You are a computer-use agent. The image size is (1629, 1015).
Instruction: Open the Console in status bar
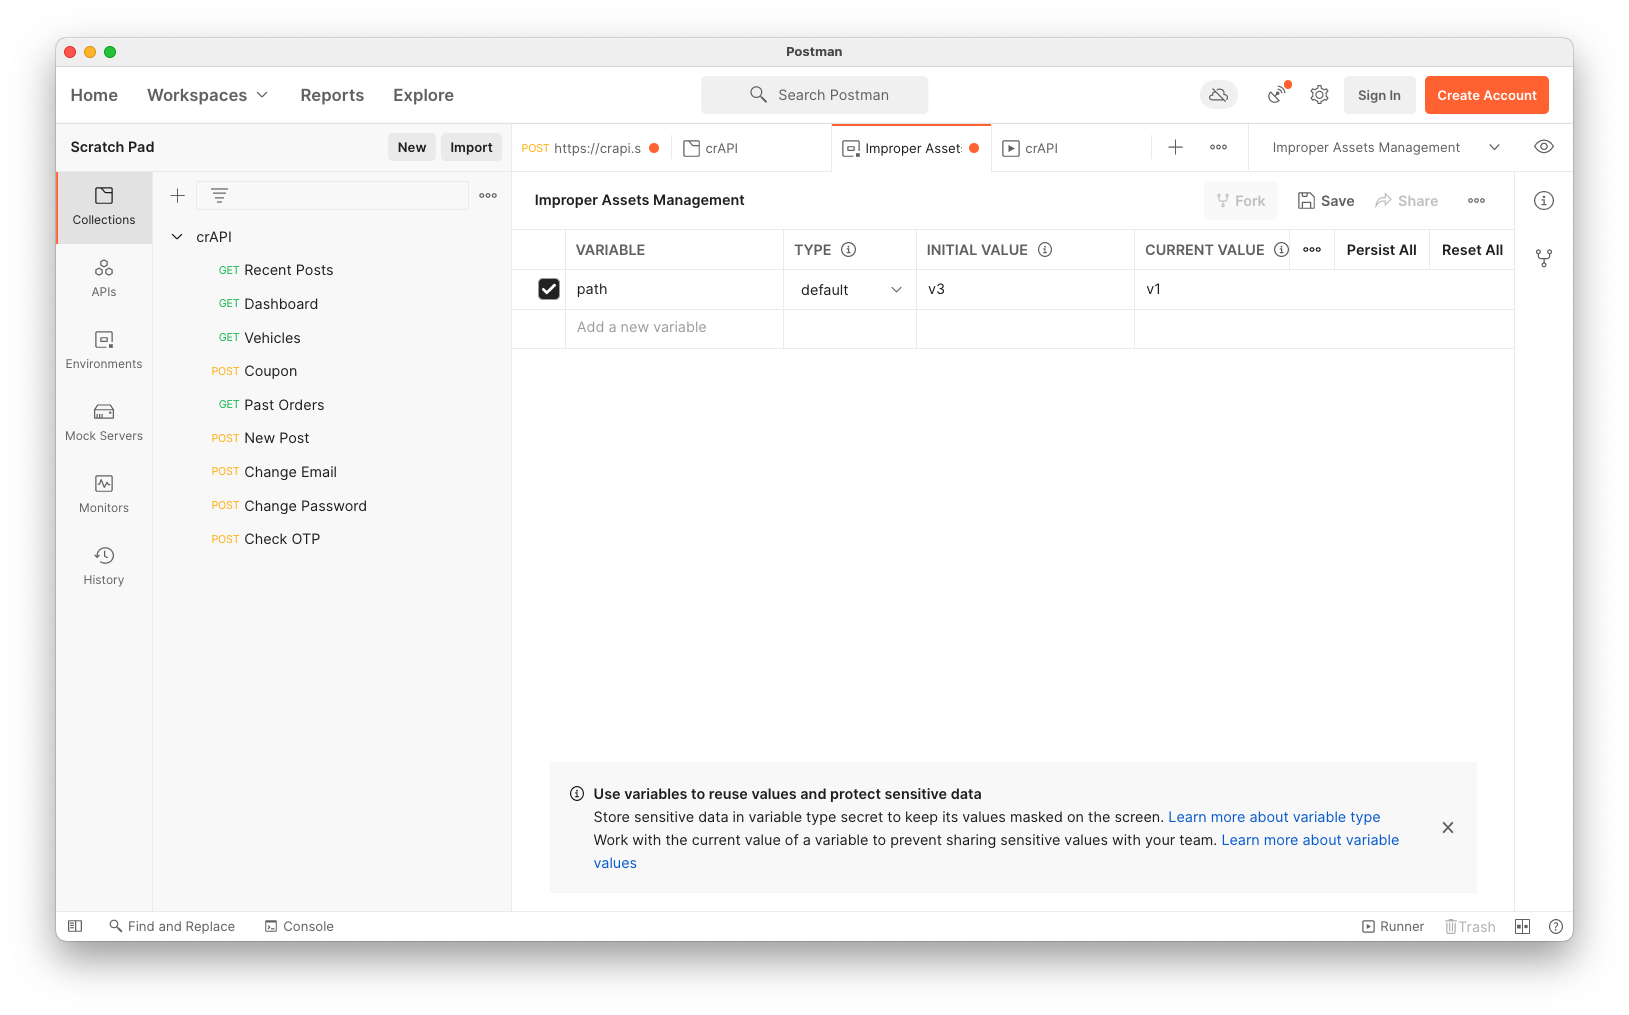pos(299,927)
